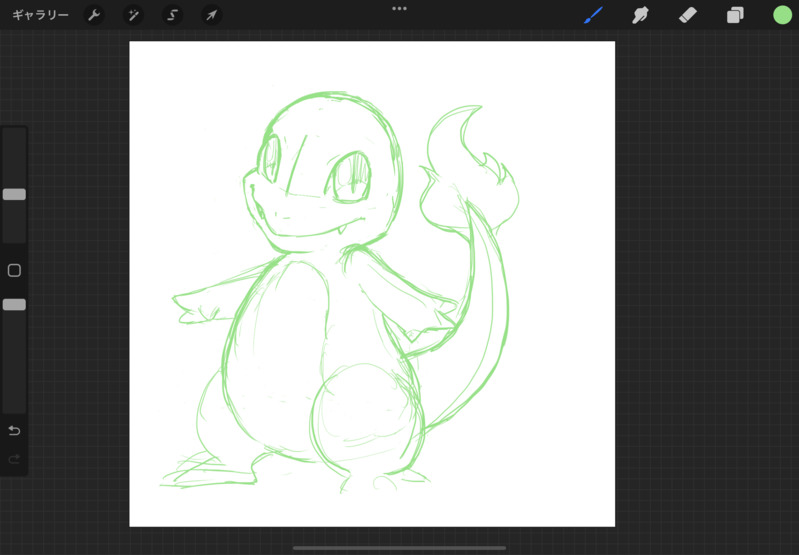Open the Actions wrench menu
799x555 pixels.
94,15
